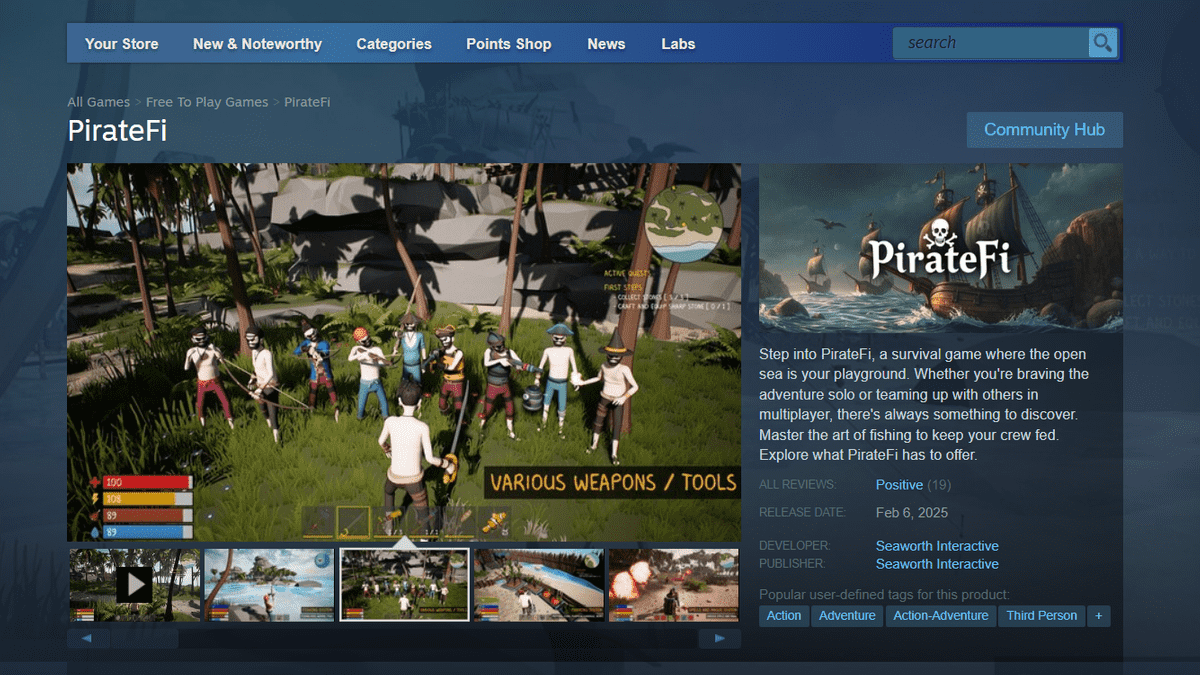This screenshot has width=1200, height=675.
Task: Open the Your Store menu
Action: pyautogui.click(x=122, y=44)
